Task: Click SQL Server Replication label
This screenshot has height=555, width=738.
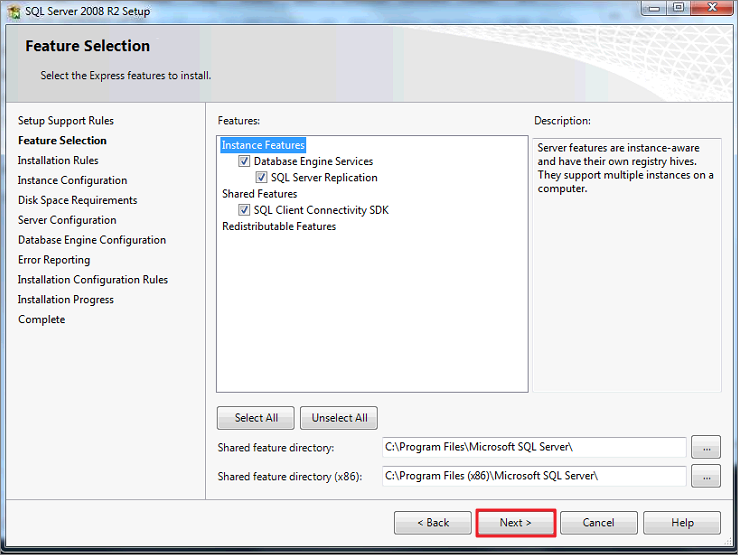Action: (324, 177)
